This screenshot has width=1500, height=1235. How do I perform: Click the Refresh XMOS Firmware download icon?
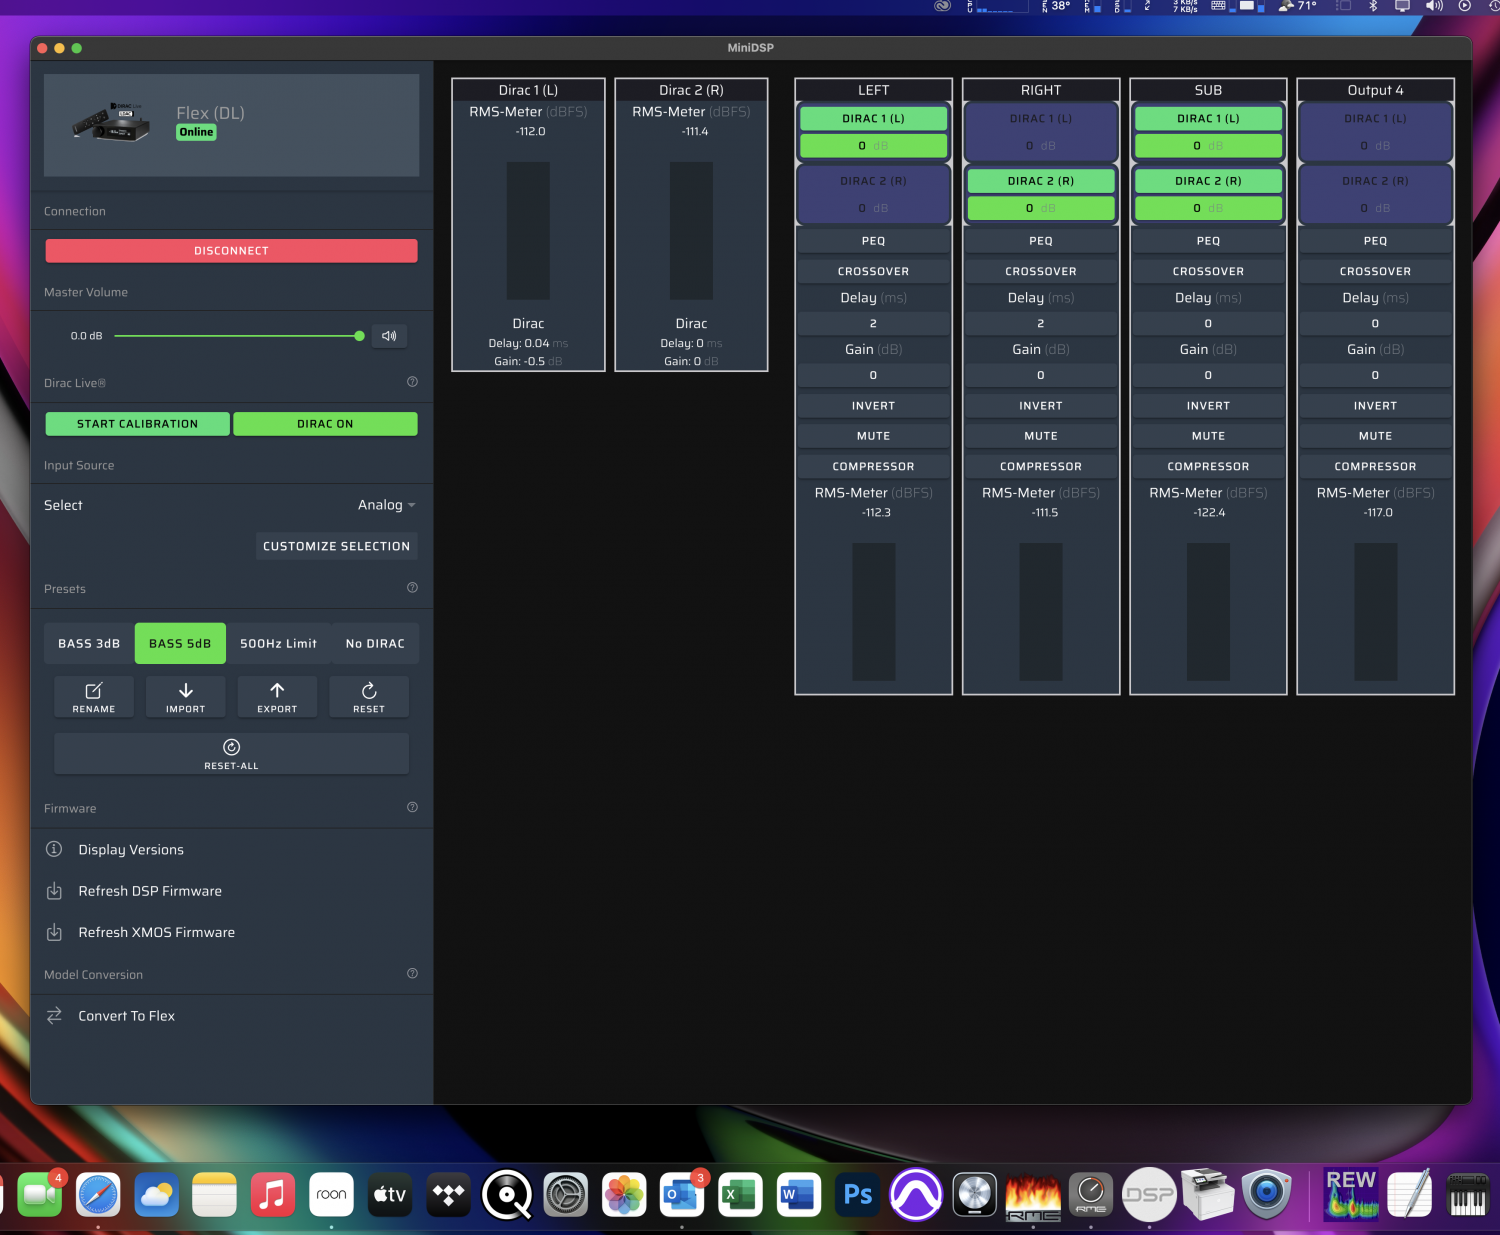click(x=54, y=932)
